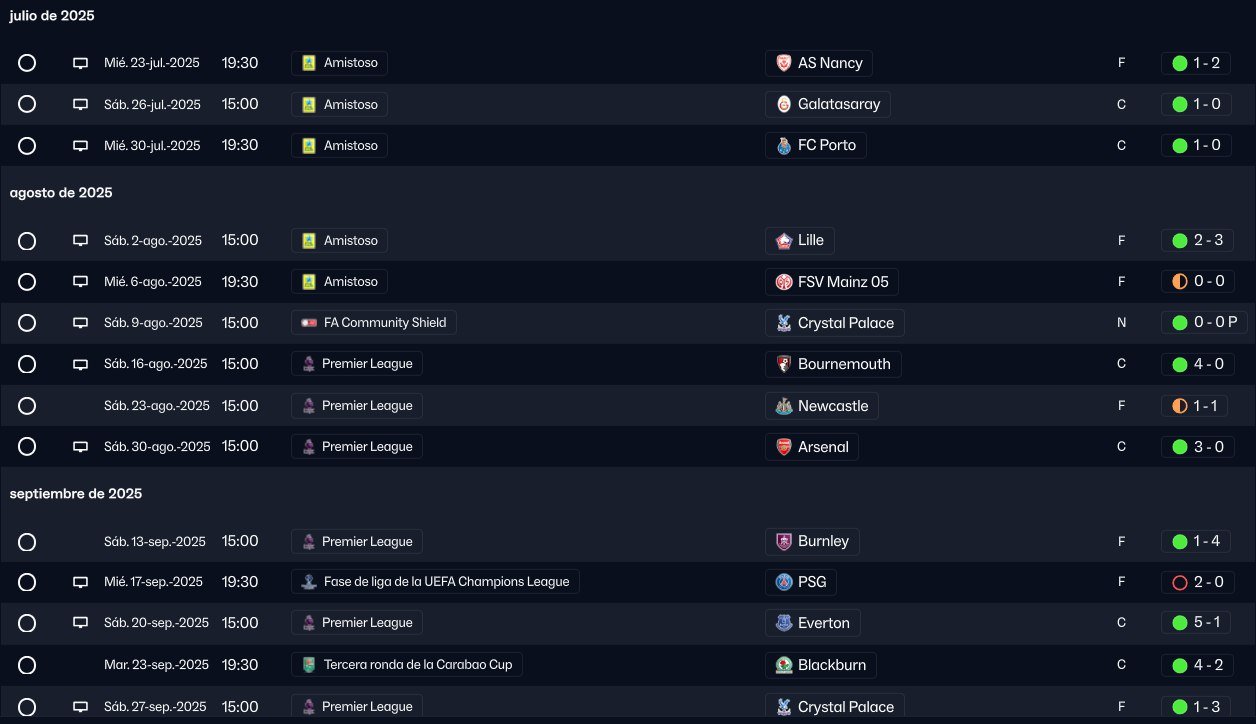This screenshot has height=724, width=1256.
Task: Select the circle for Bournemouth fixture row
Action: click(x=27, y=365)
